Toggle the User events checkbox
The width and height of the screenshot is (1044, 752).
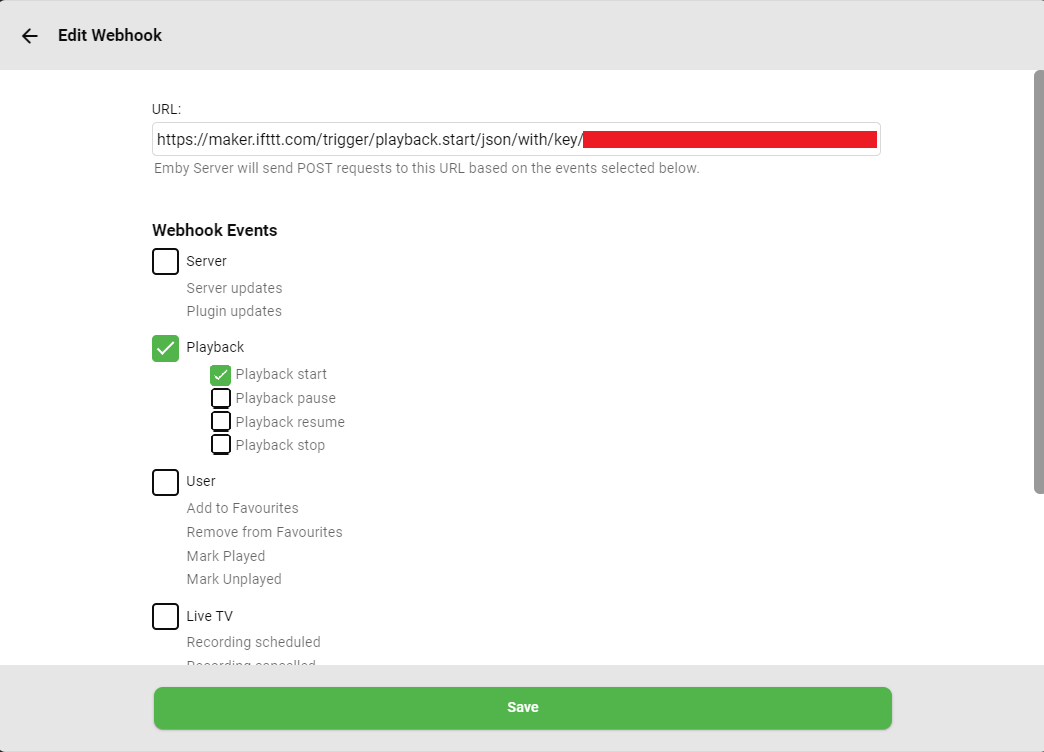coord(165,482)
